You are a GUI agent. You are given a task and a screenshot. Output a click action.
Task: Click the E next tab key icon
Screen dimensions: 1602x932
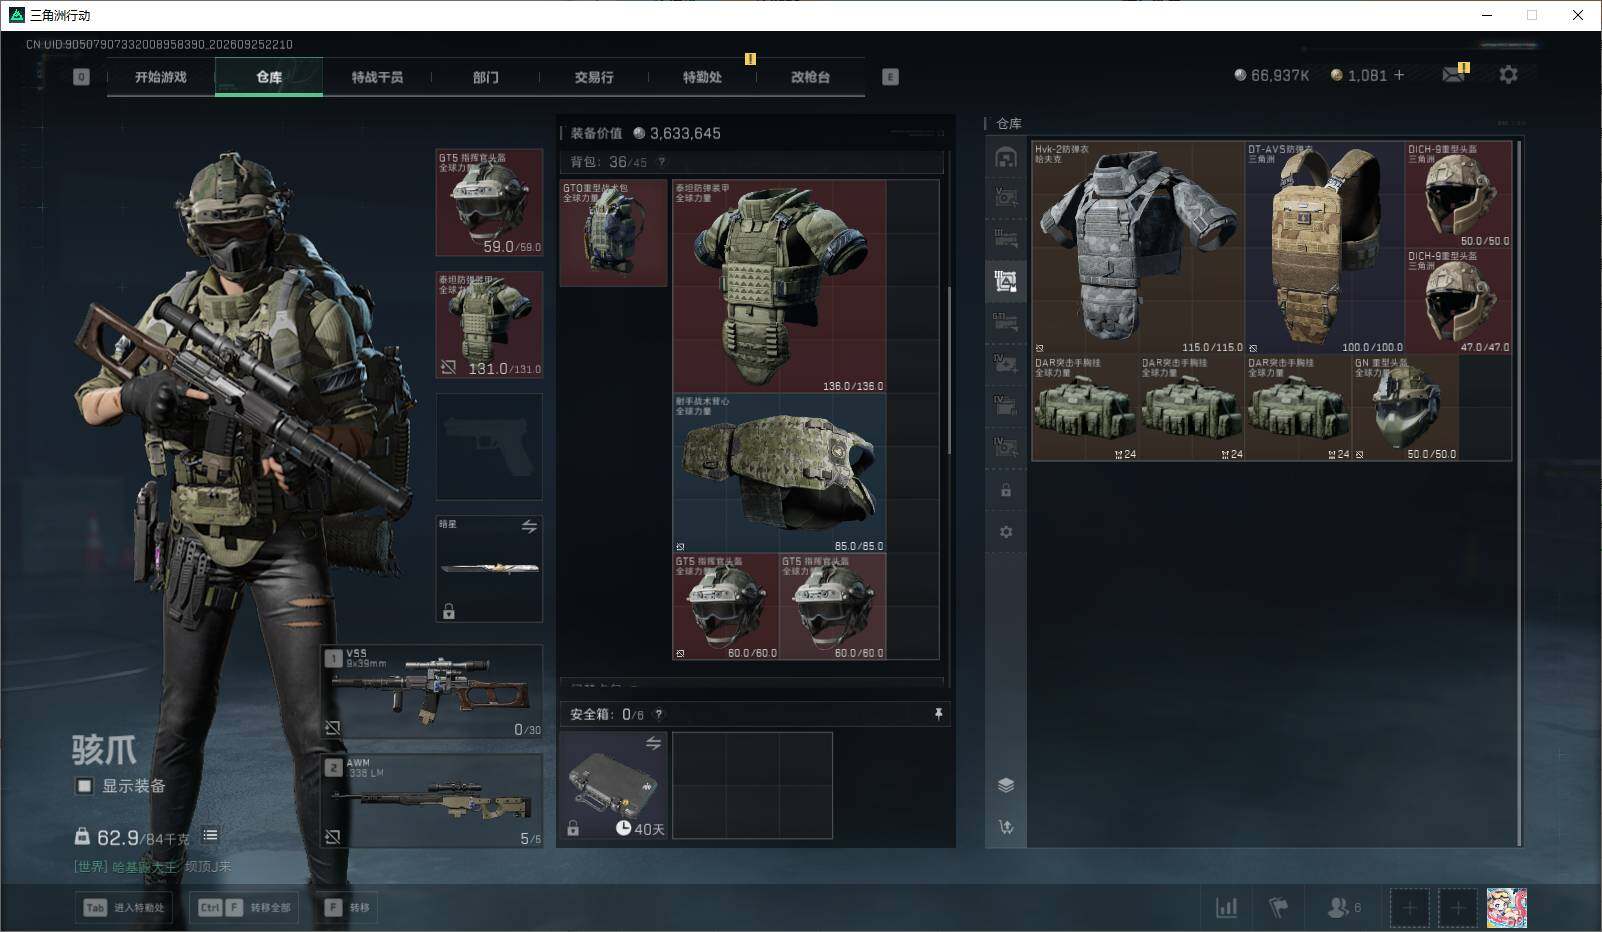pyautogui.click(x=890, y=77)
